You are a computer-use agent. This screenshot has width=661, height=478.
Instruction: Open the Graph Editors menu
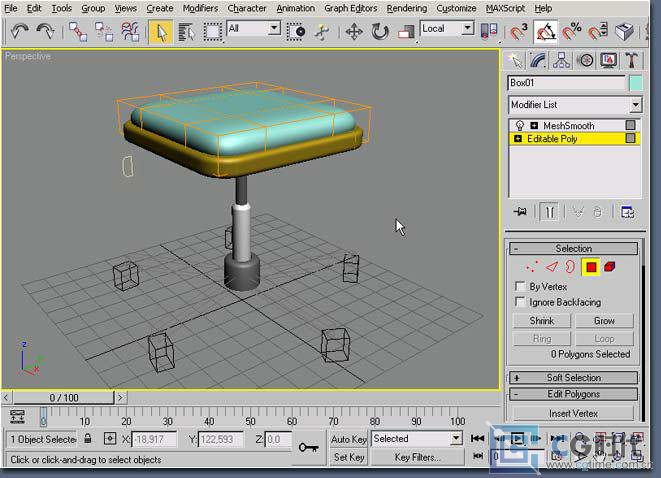point(351,8)
